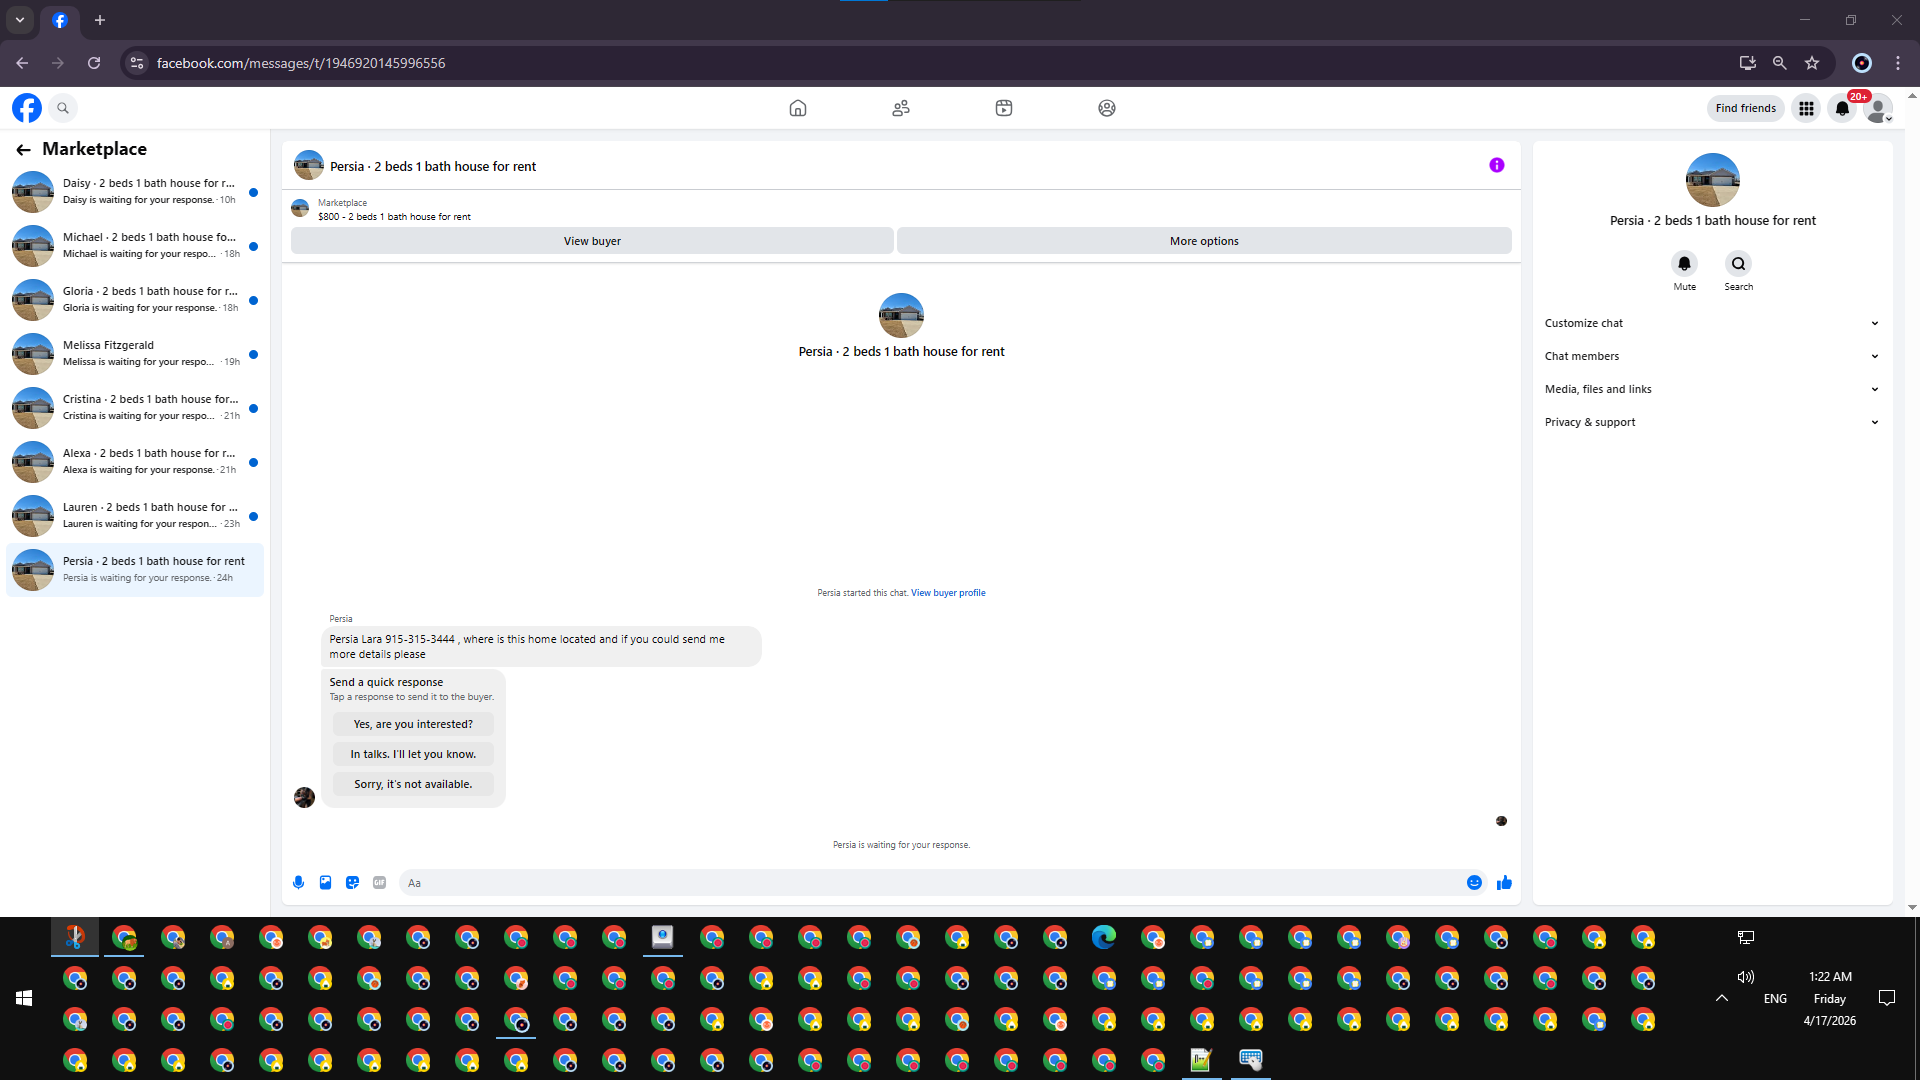Expand Media, files and links section
Screen dimensions: 1920x1080
[1712, 389]
